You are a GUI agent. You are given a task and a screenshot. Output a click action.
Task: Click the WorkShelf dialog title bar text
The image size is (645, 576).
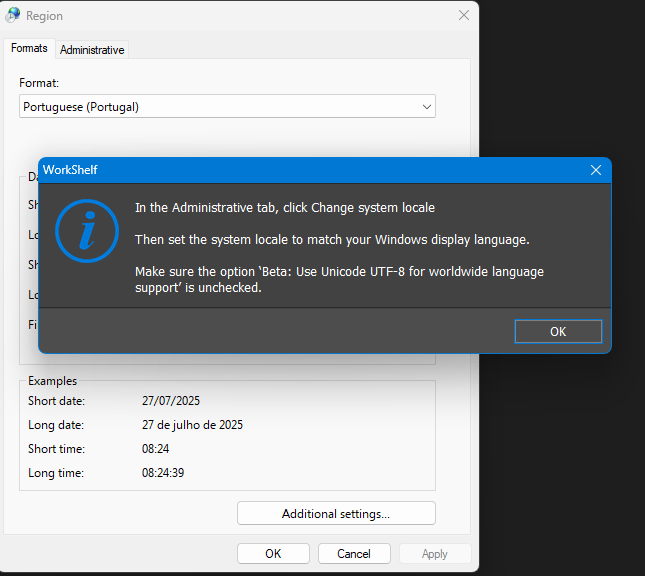tap(70, 170)
